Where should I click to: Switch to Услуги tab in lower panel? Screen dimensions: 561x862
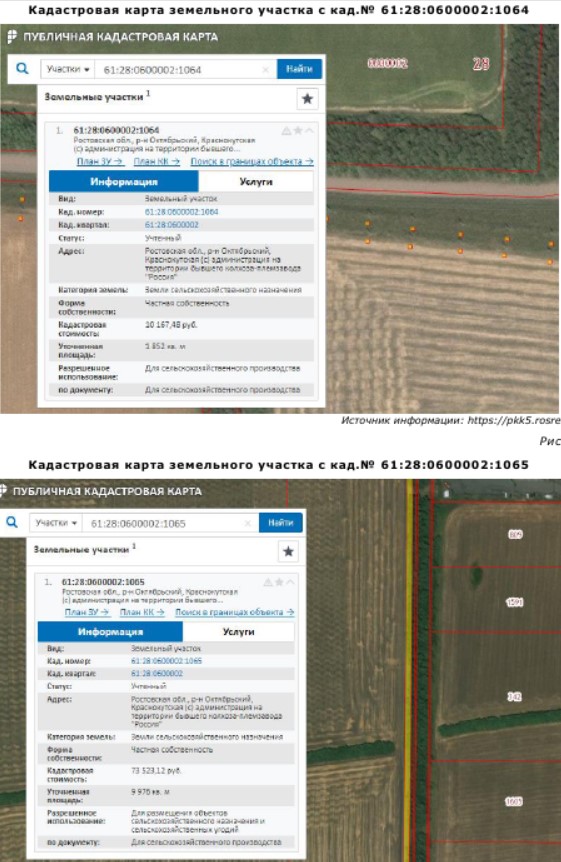pos(238,632)
